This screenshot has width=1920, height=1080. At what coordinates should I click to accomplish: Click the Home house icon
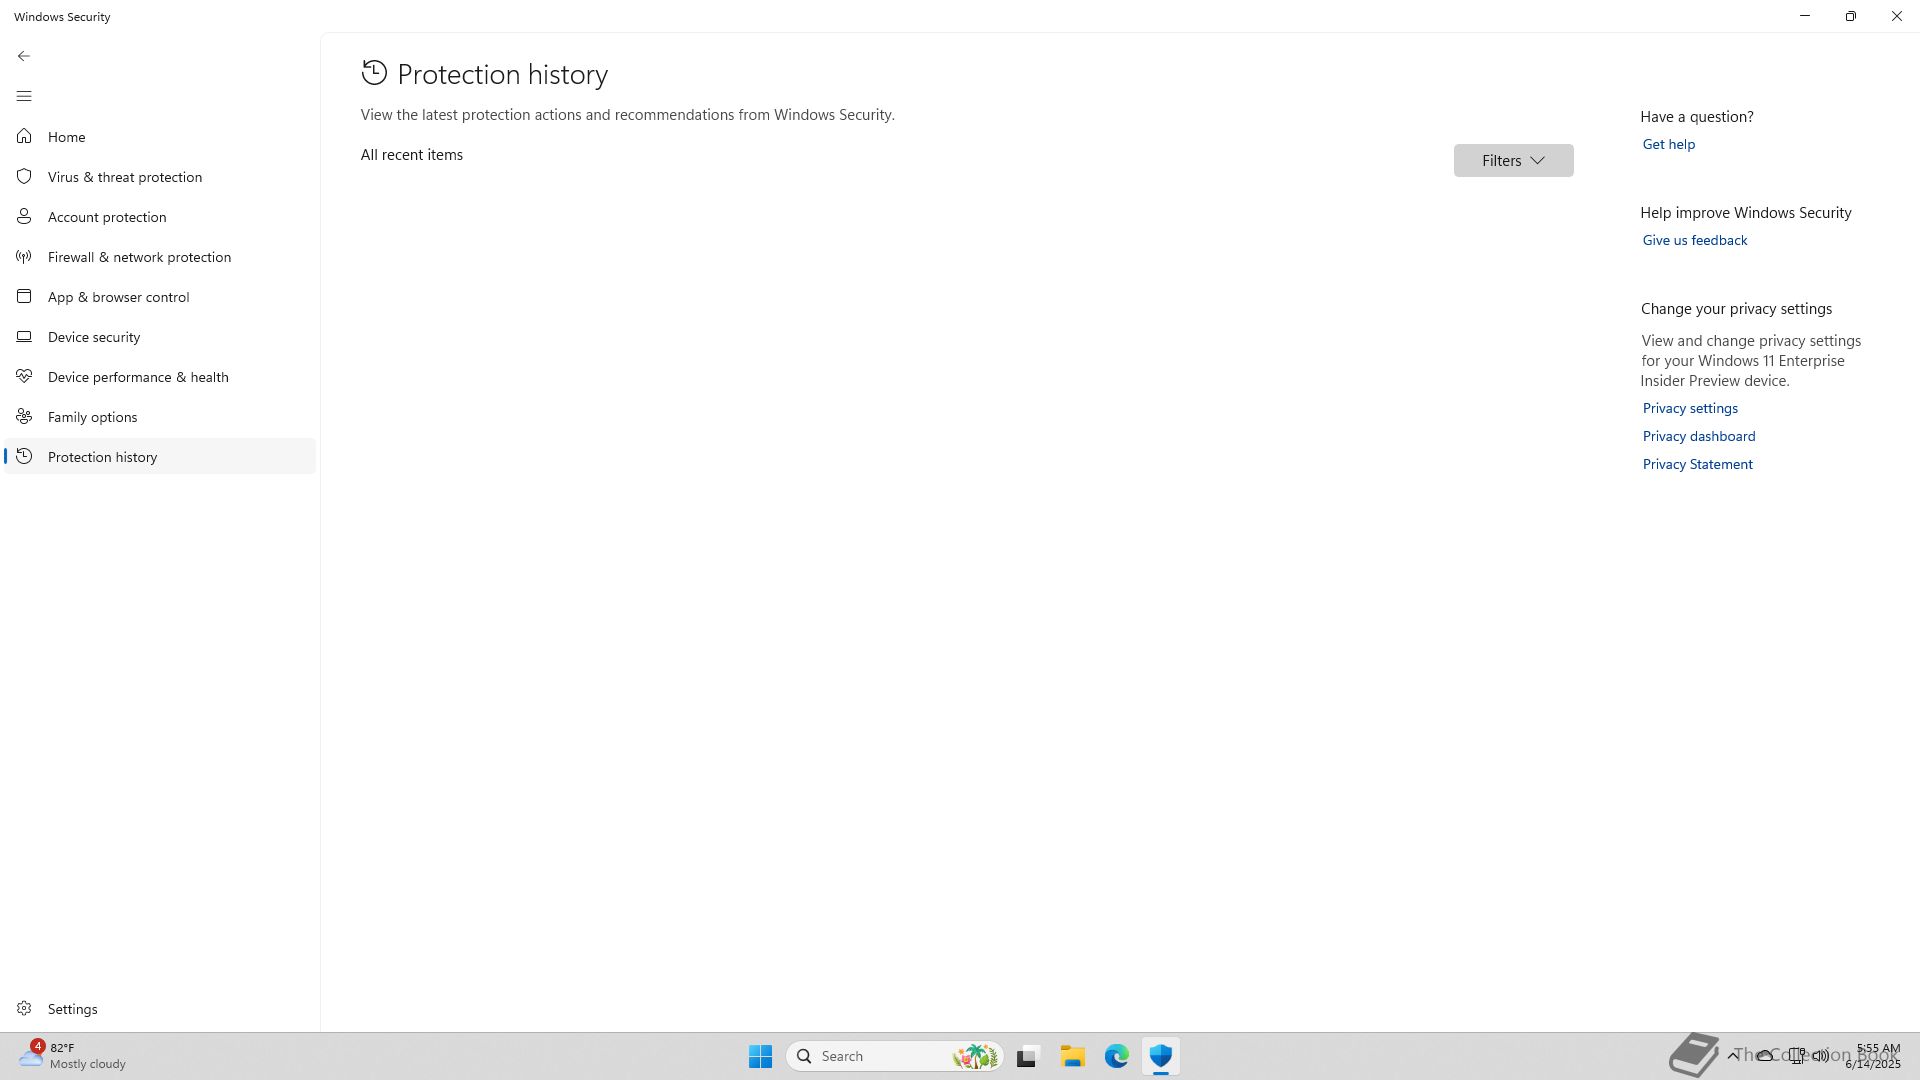click(24, 136)
